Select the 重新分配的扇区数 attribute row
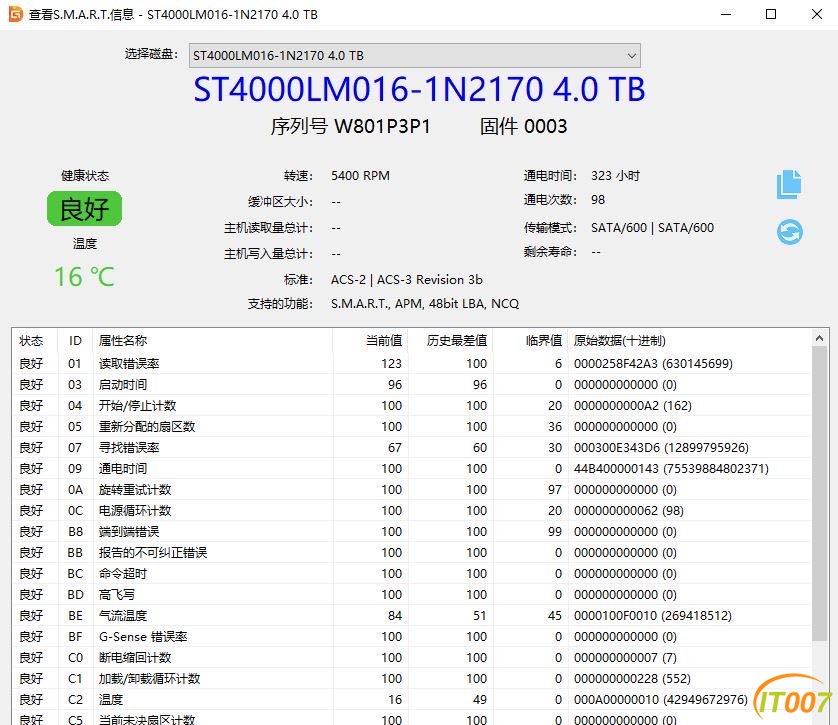This screenshot has width=838, height=725. [x=410, y=427]
